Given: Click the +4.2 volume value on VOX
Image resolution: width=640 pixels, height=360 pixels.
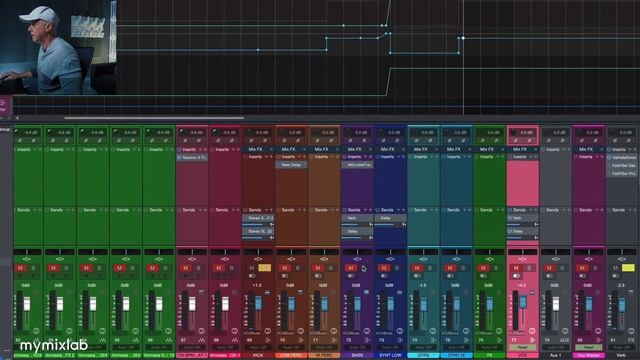Looking at the screenshot, I should point(522,285).
